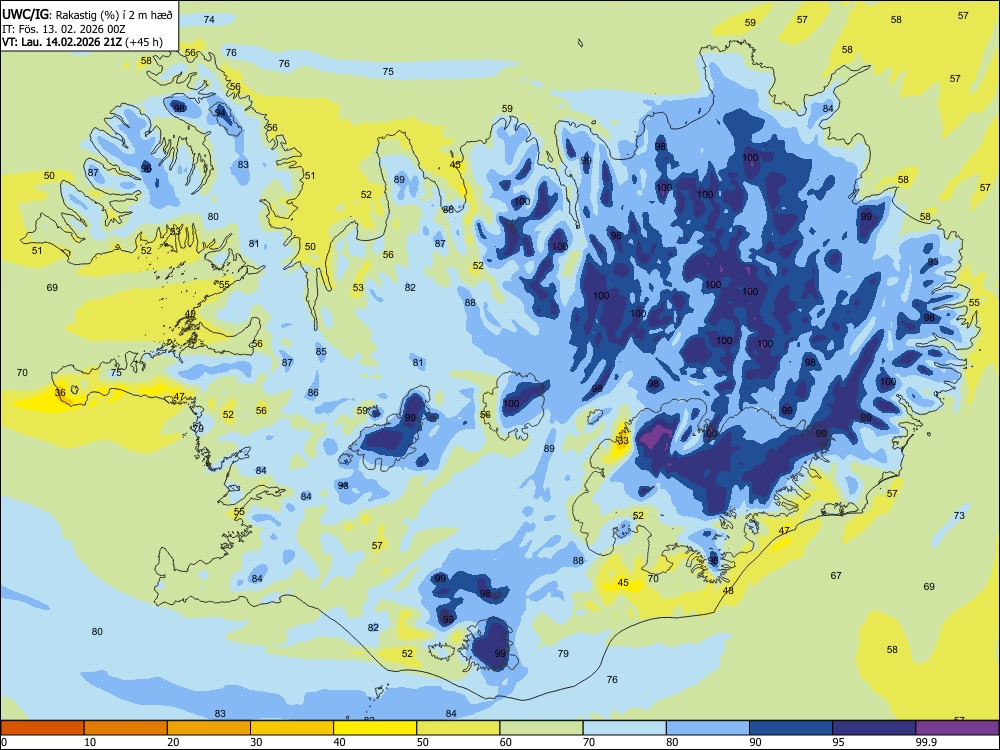Image resolution: width=1000 pixels, height=750 pixels.
Task: Click the humidity value '74' on the map
Action: click(209, 20)
